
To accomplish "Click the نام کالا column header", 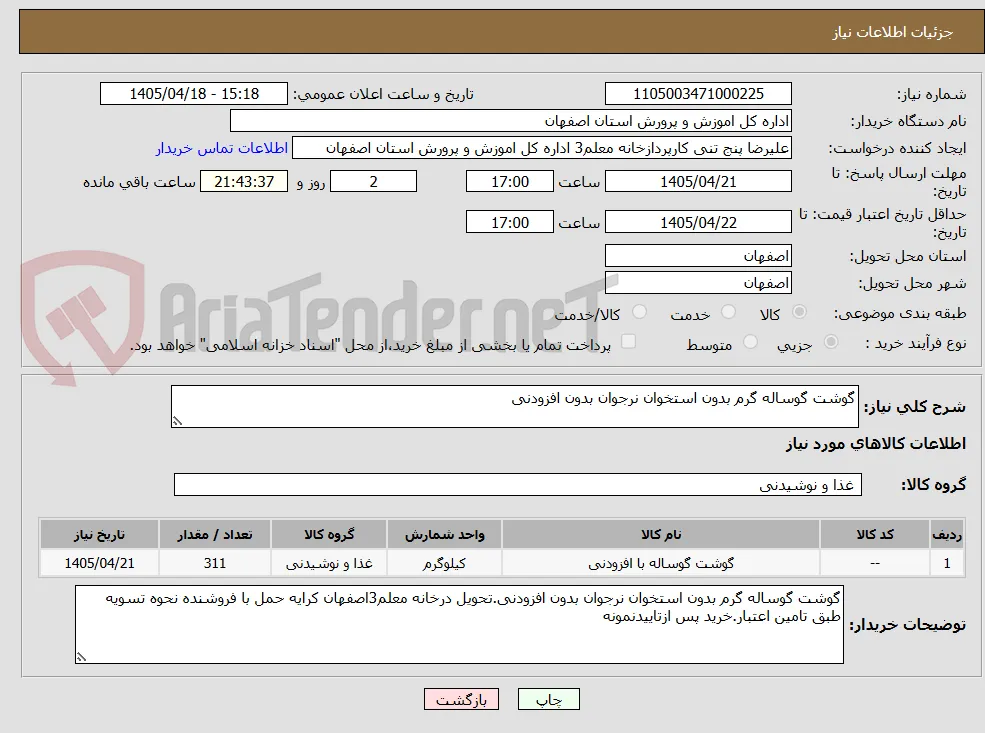I will pos(661,535).
